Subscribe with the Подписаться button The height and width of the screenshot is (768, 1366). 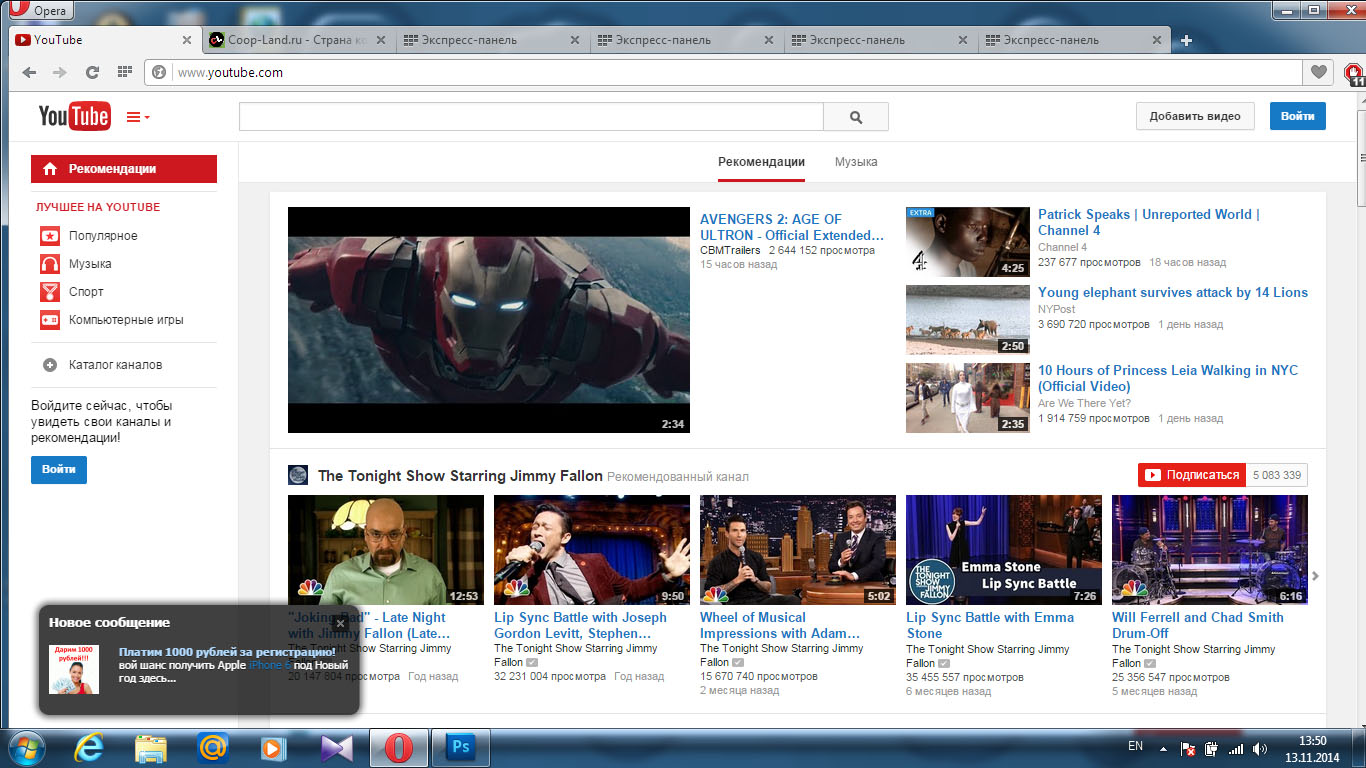[1192, 475]
